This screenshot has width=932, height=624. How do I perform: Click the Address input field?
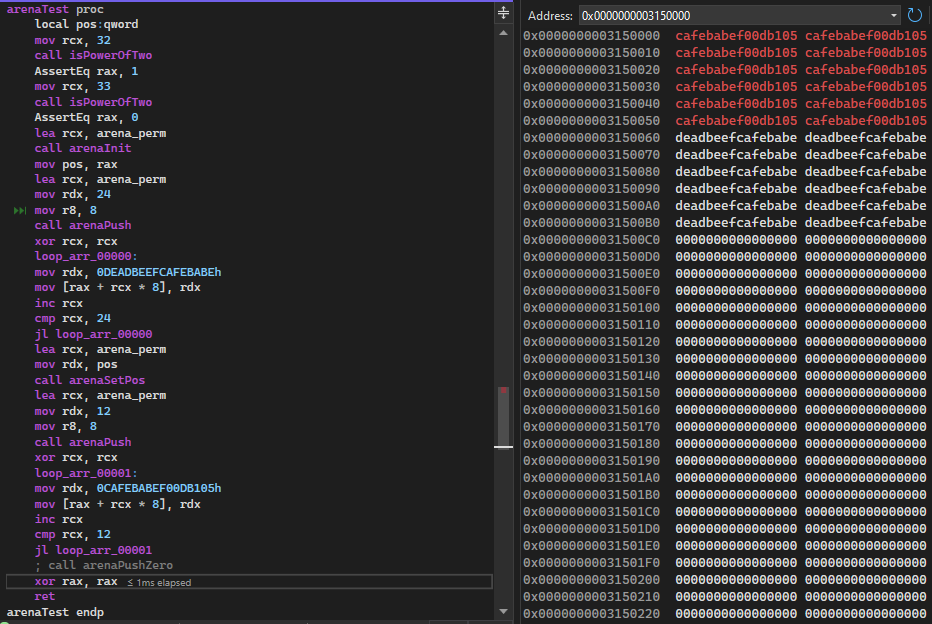coord(733,15)
